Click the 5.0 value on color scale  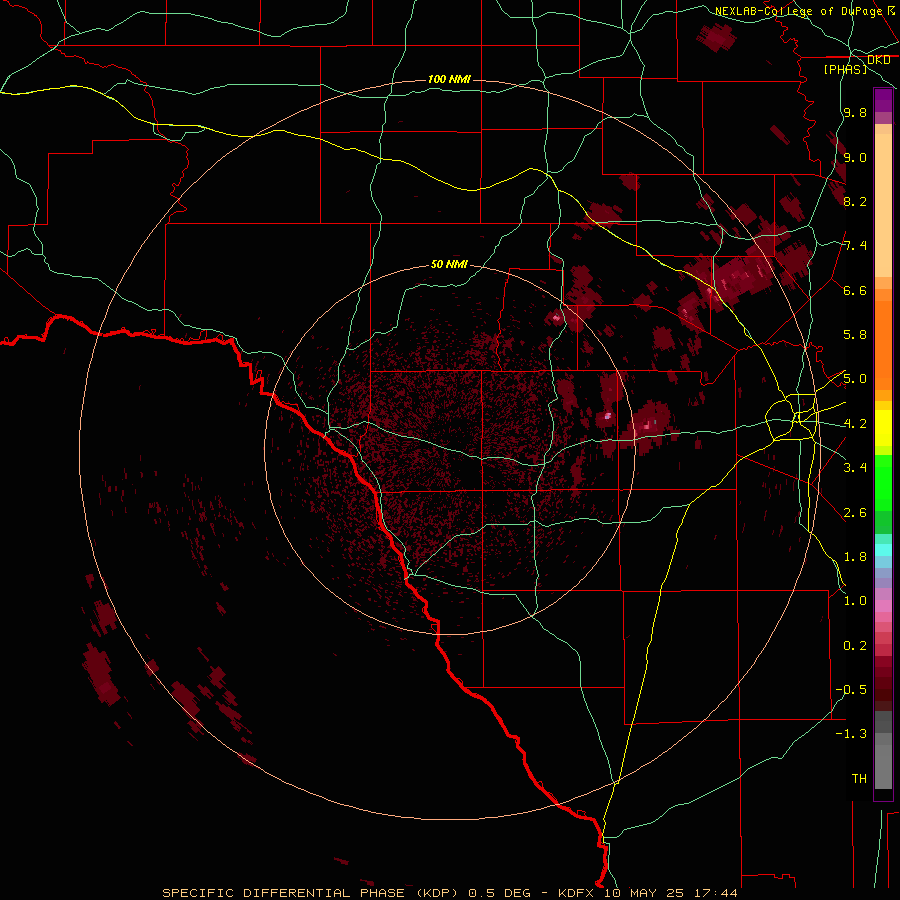click(x=855, y=379)
